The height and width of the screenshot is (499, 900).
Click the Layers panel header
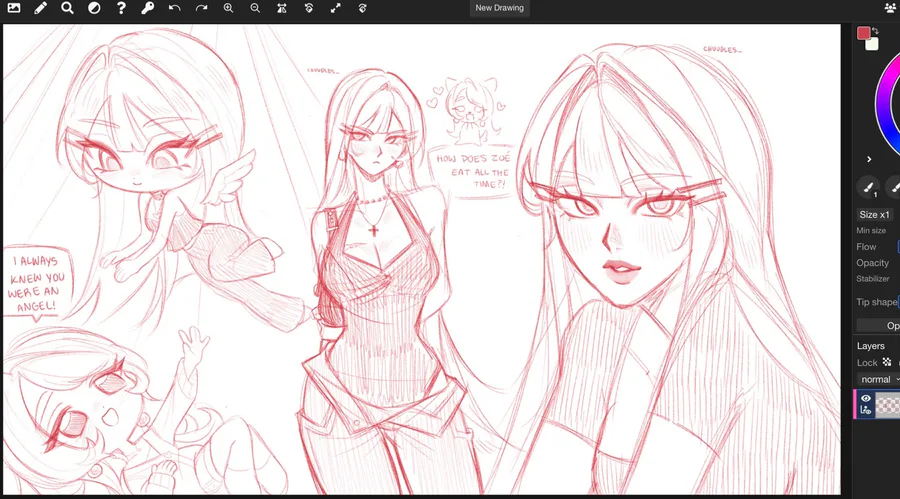coord(870,346)
